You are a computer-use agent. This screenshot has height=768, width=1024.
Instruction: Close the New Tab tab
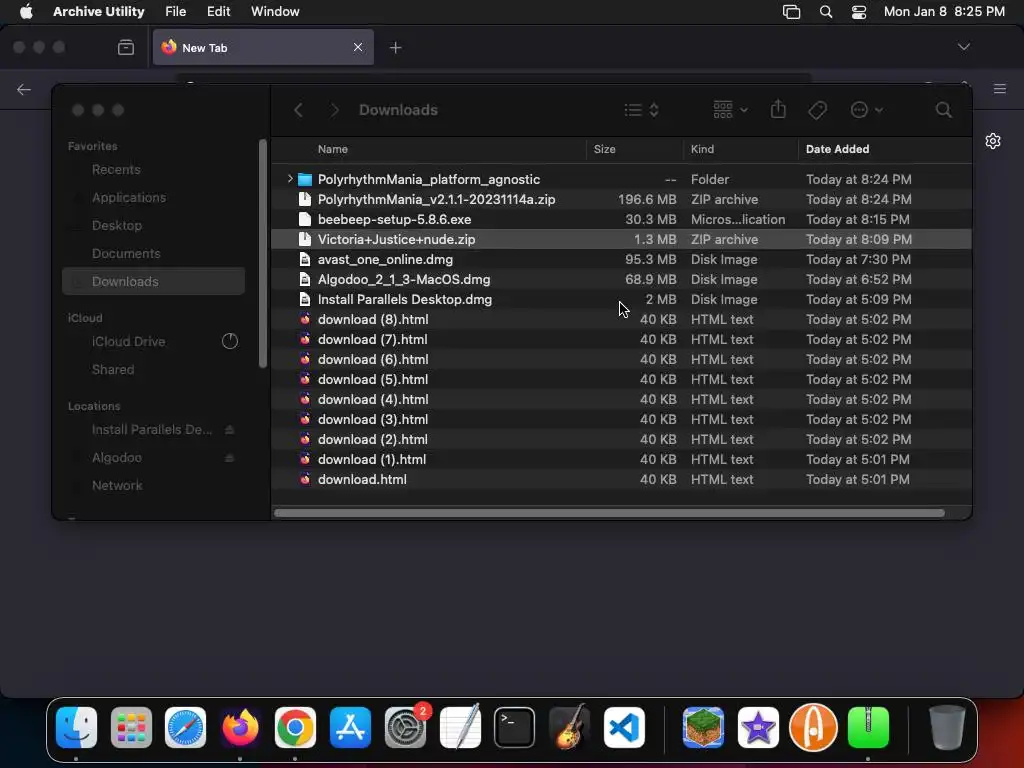coord(358,47)
